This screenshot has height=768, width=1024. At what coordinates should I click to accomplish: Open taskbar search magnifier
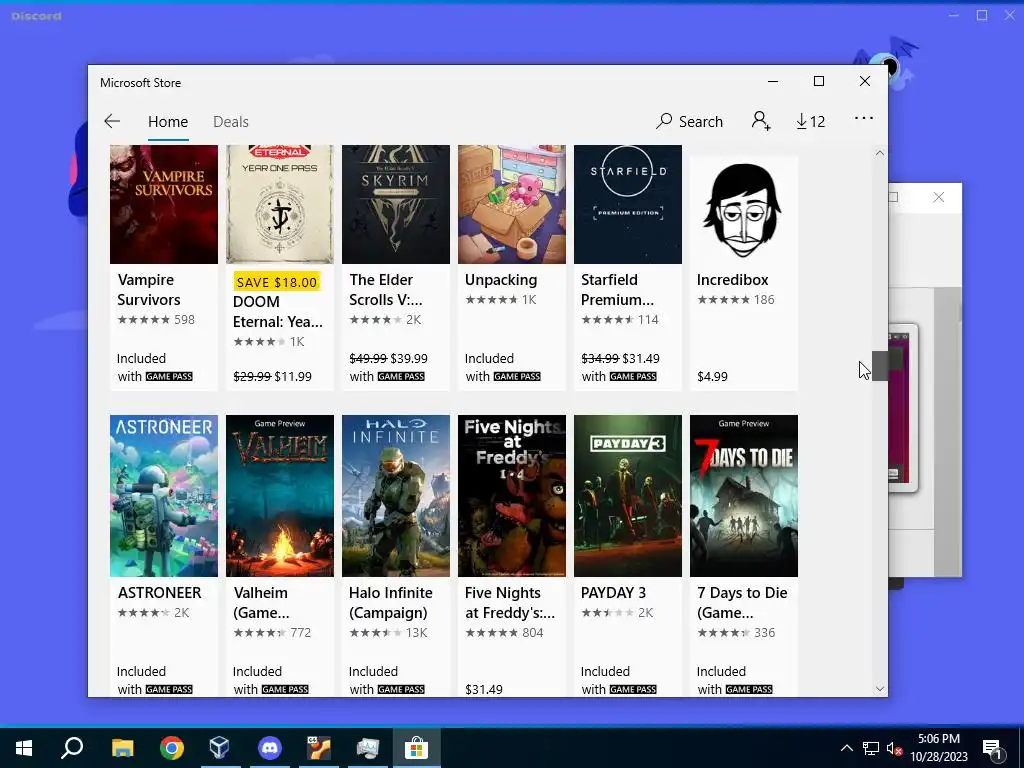72,748
